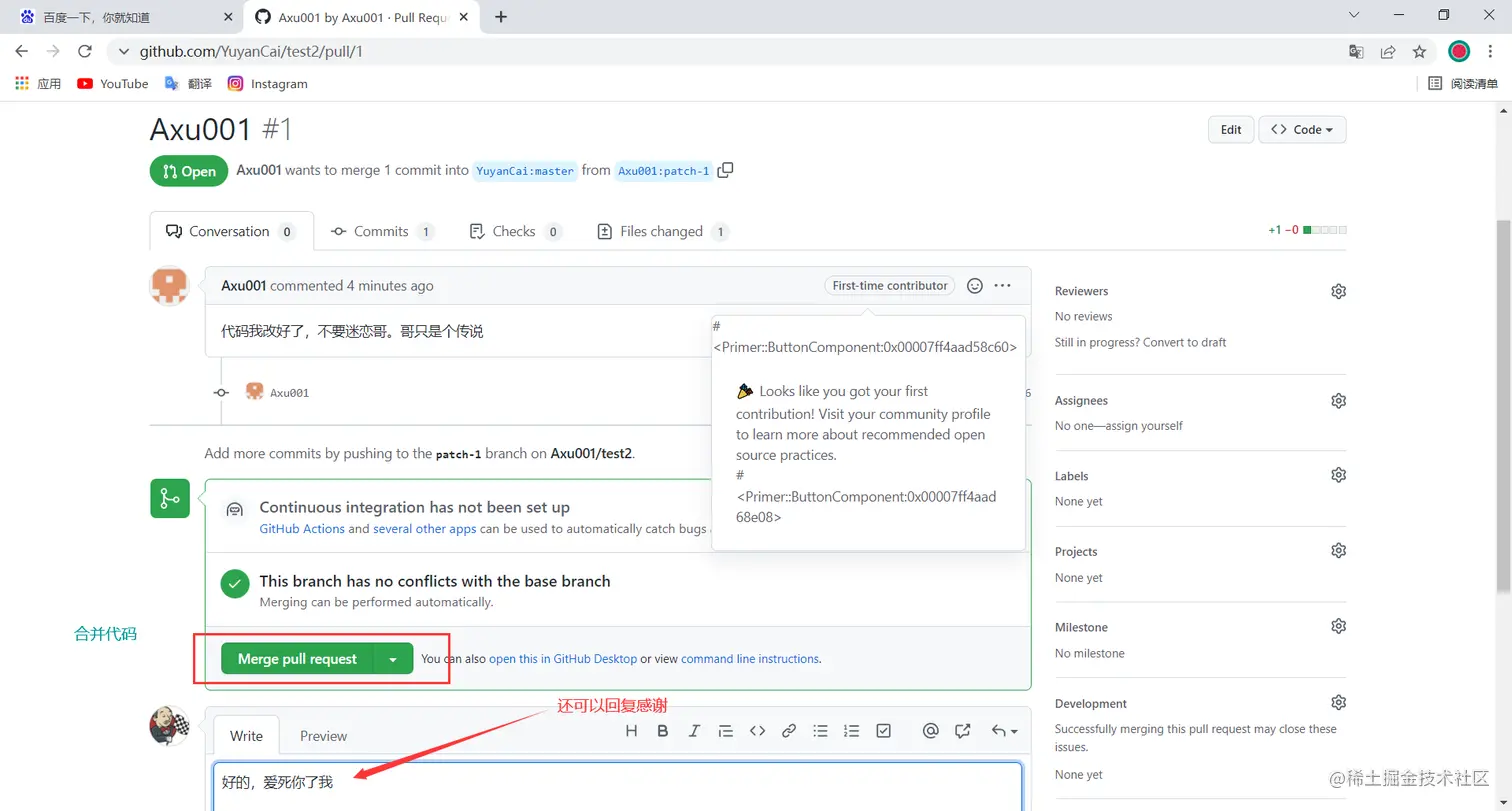This screenshot has height=811, width=1512.
Task: Reference an issue or pull request icon
Action: (963, 731)
